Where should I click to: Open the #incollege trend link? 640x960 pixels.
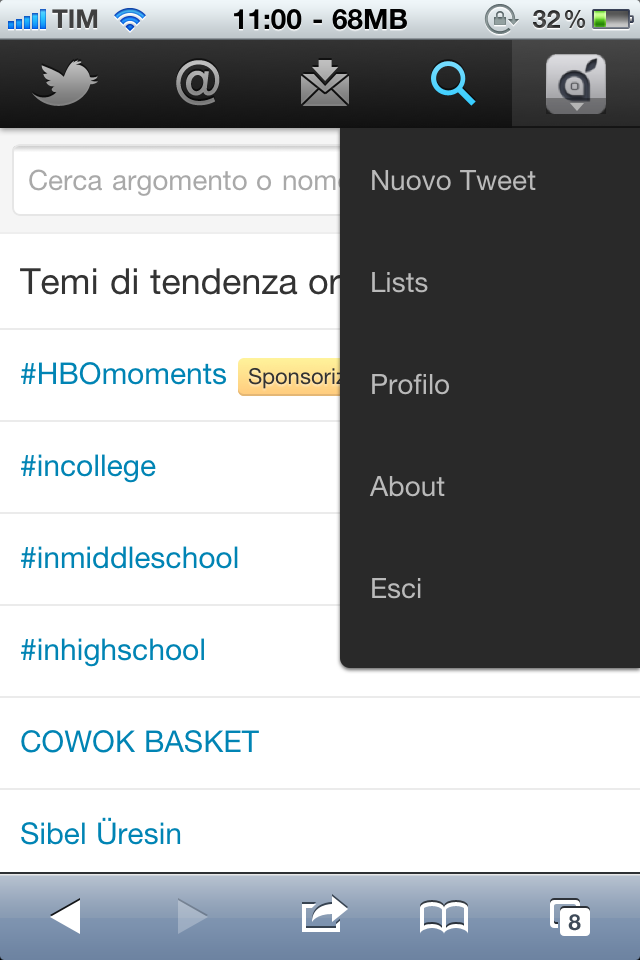pos(88,467)
